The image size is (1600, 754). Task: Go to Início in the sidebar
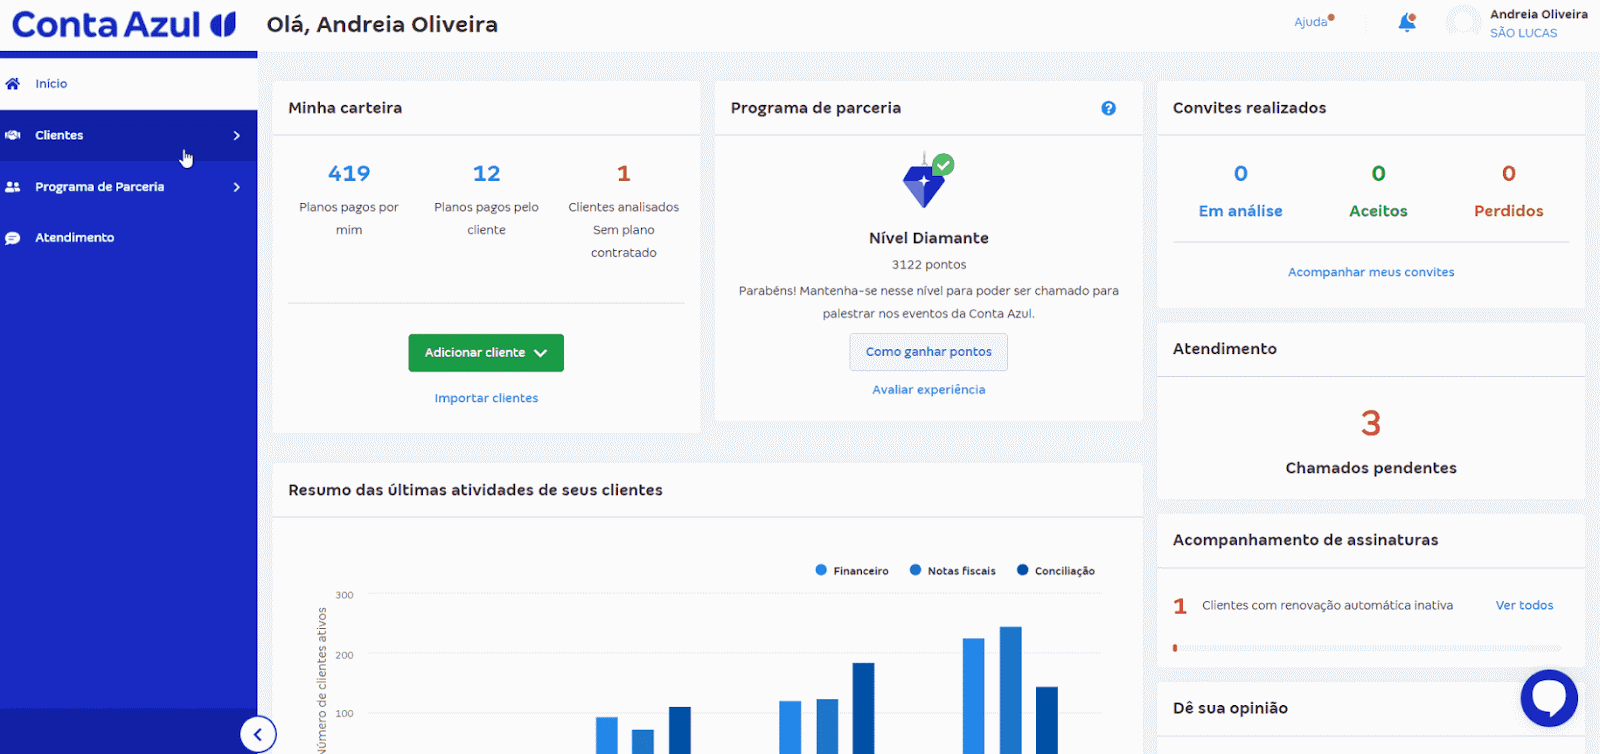129,84
